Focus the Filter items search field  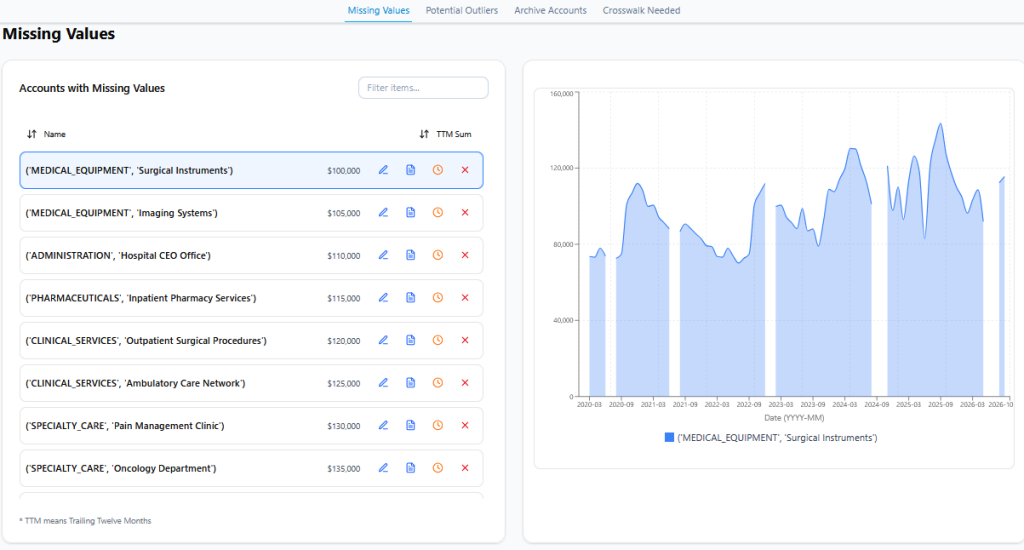423,88
